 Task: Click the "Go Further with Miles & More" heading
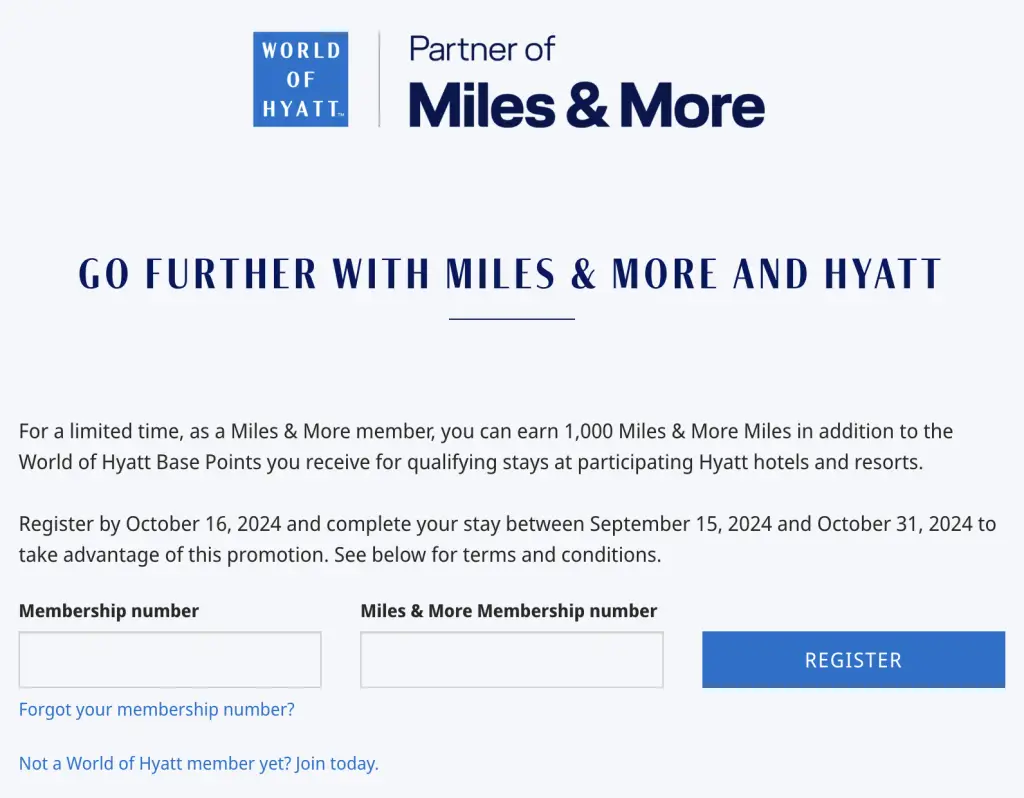(510, 274)
